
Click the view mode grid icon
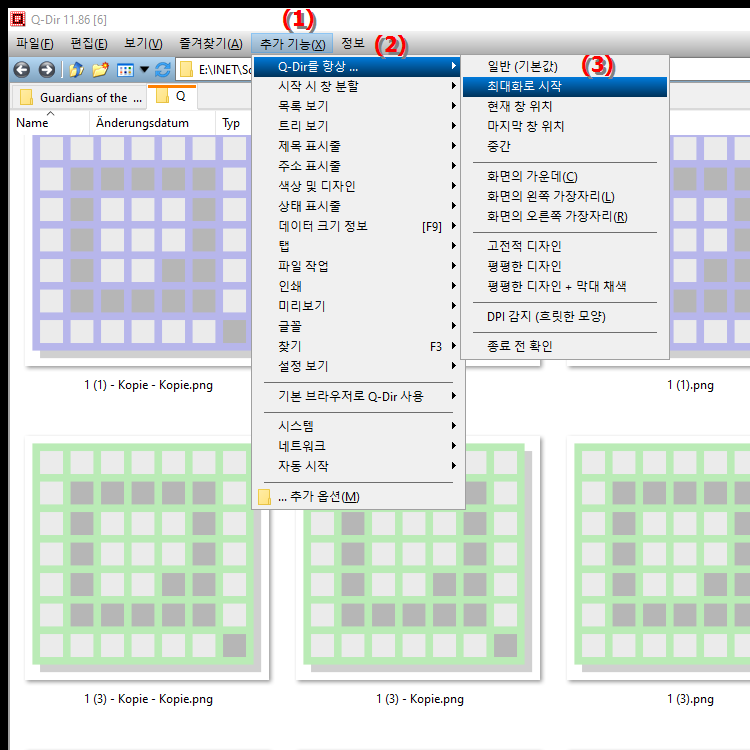click(x=125, y=70)
